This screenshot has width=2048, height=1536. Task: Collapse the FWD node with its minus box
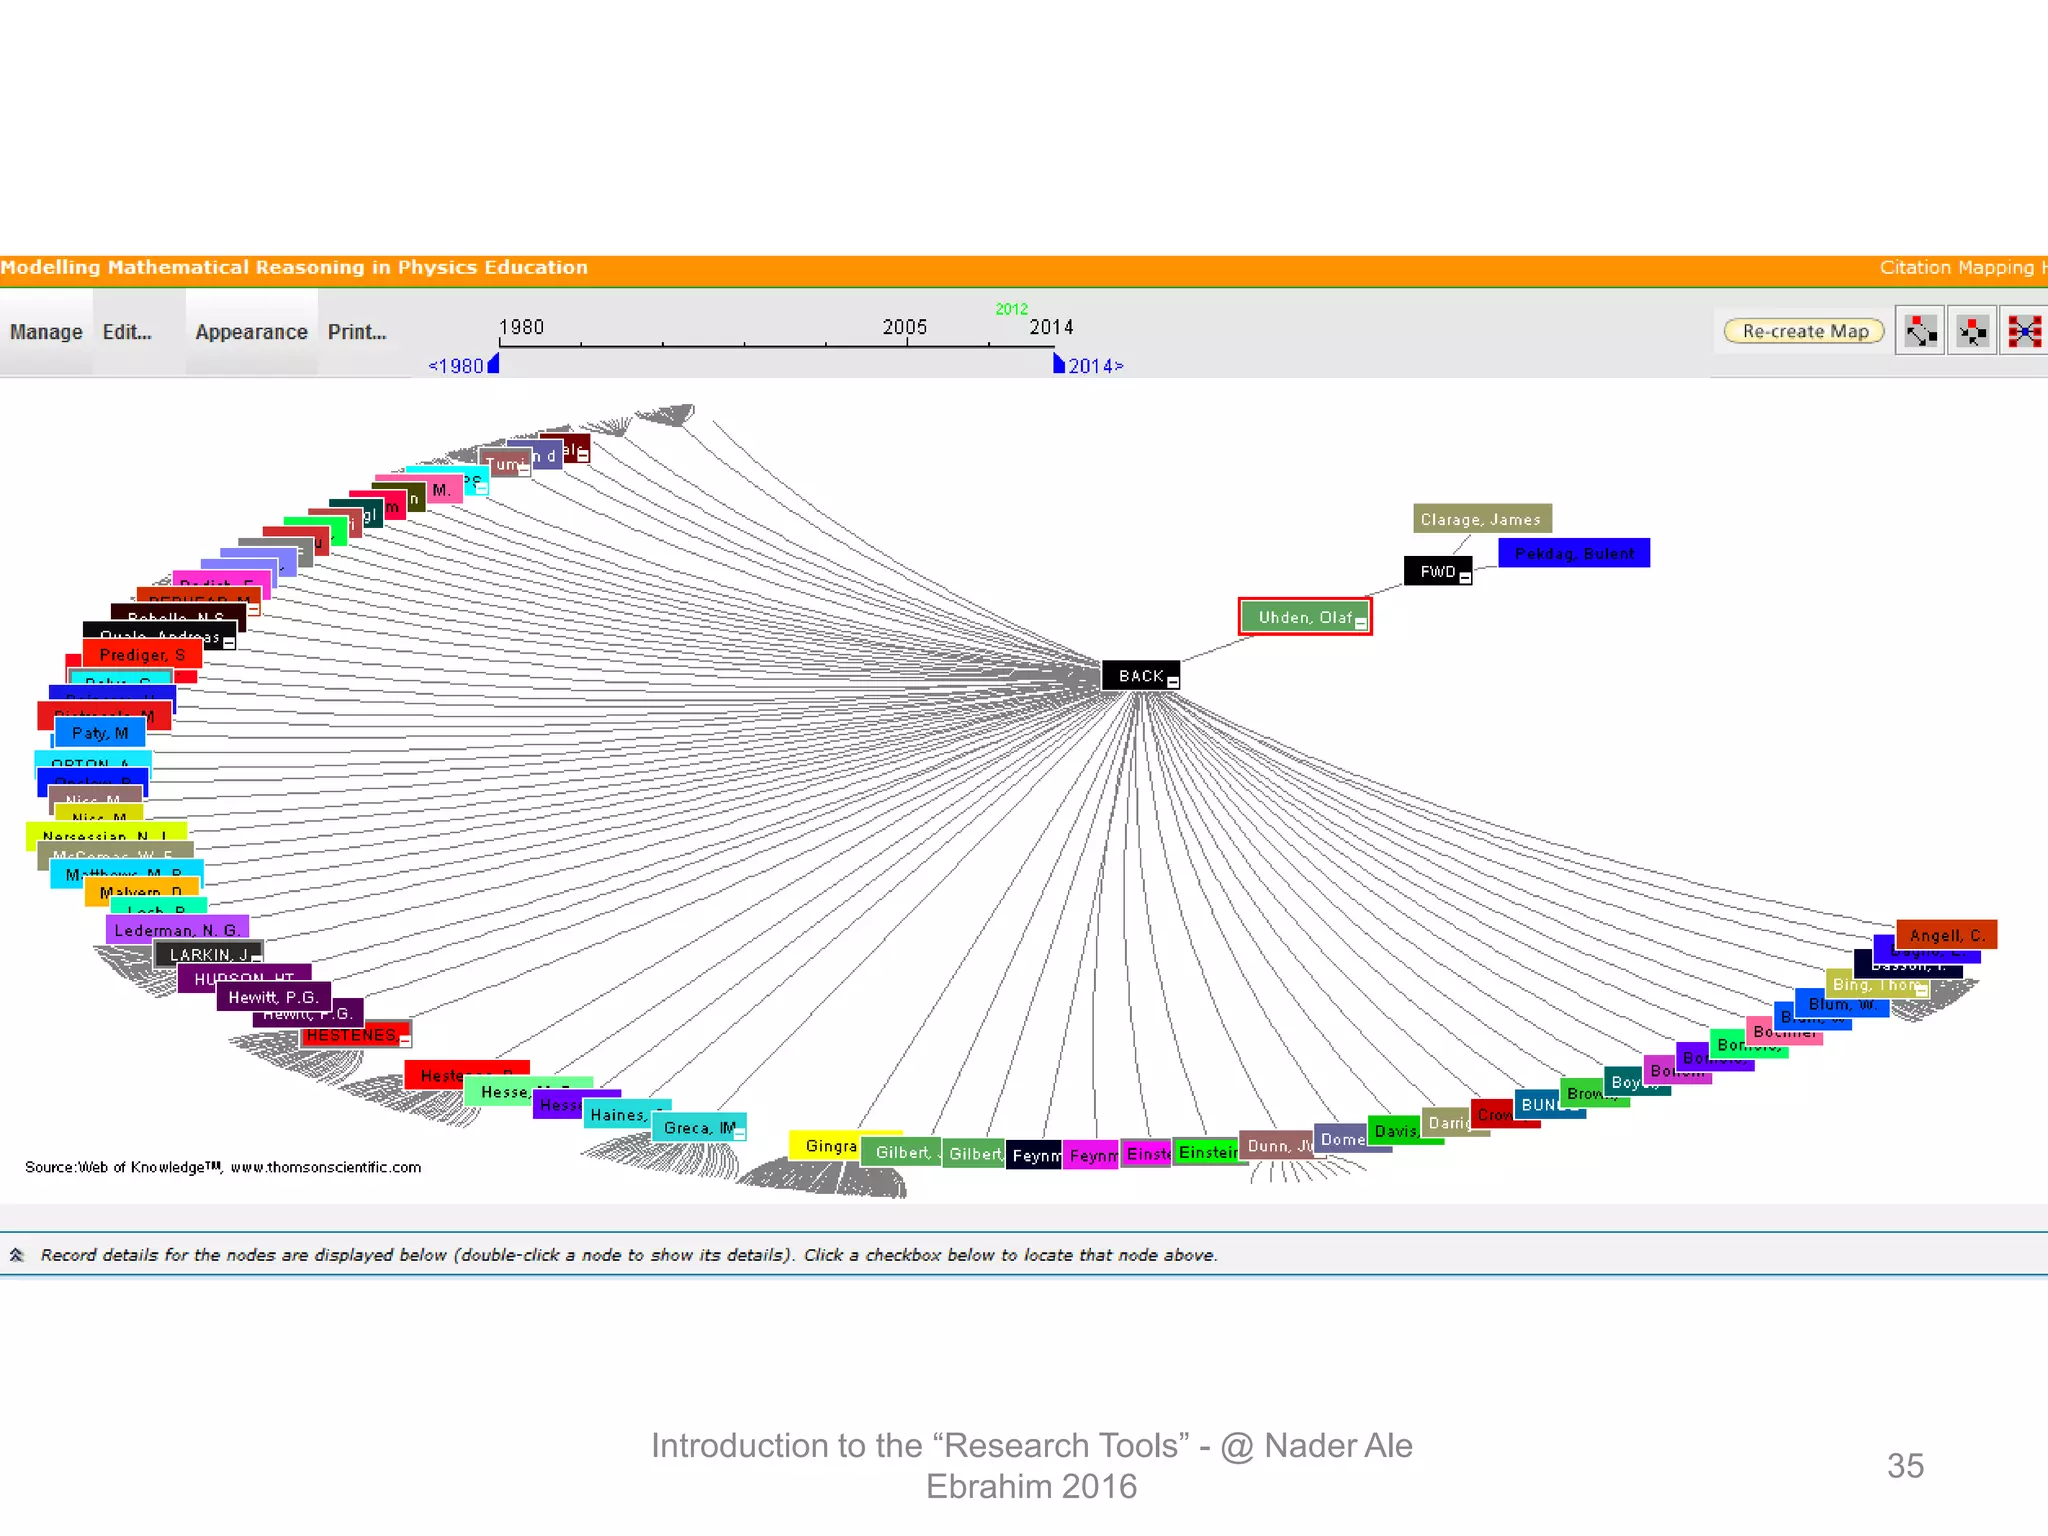pyautogui.click(x=1465, y=578)
